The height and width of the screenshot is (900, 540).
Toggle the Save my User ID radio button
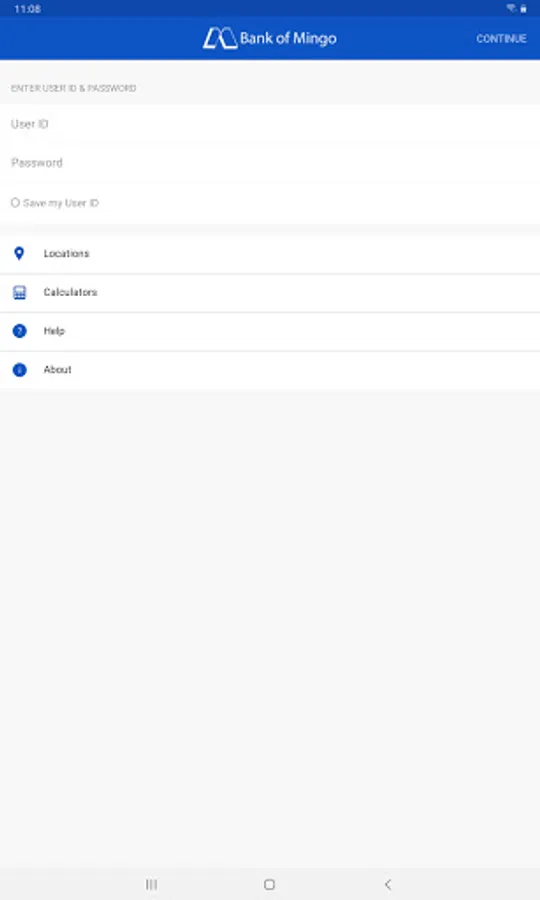(x=15, y=203)
